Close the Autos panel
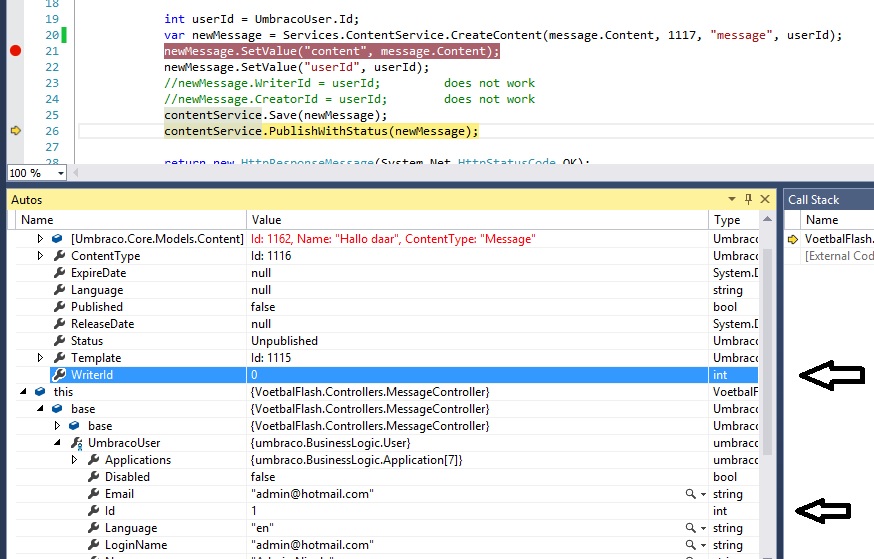This screenshot has width=874, height=559. tap(765, 199)
